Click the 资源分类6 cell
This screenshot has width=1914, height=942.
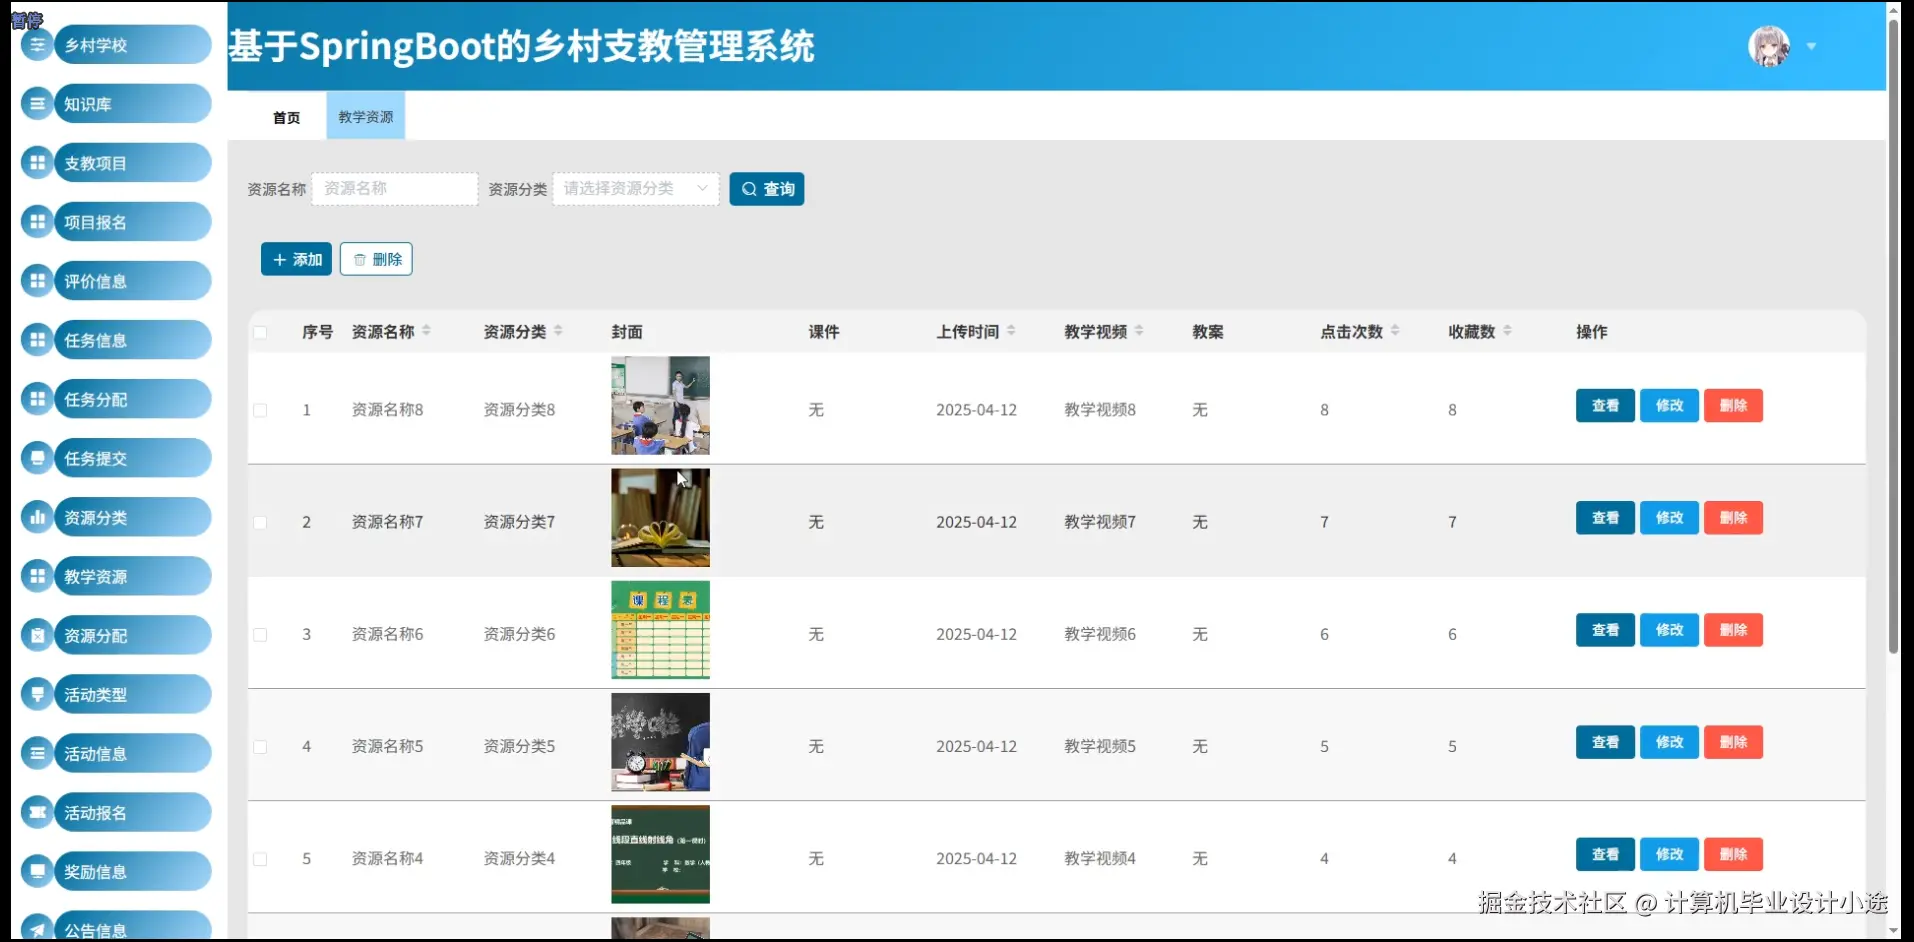click(519, 634)
